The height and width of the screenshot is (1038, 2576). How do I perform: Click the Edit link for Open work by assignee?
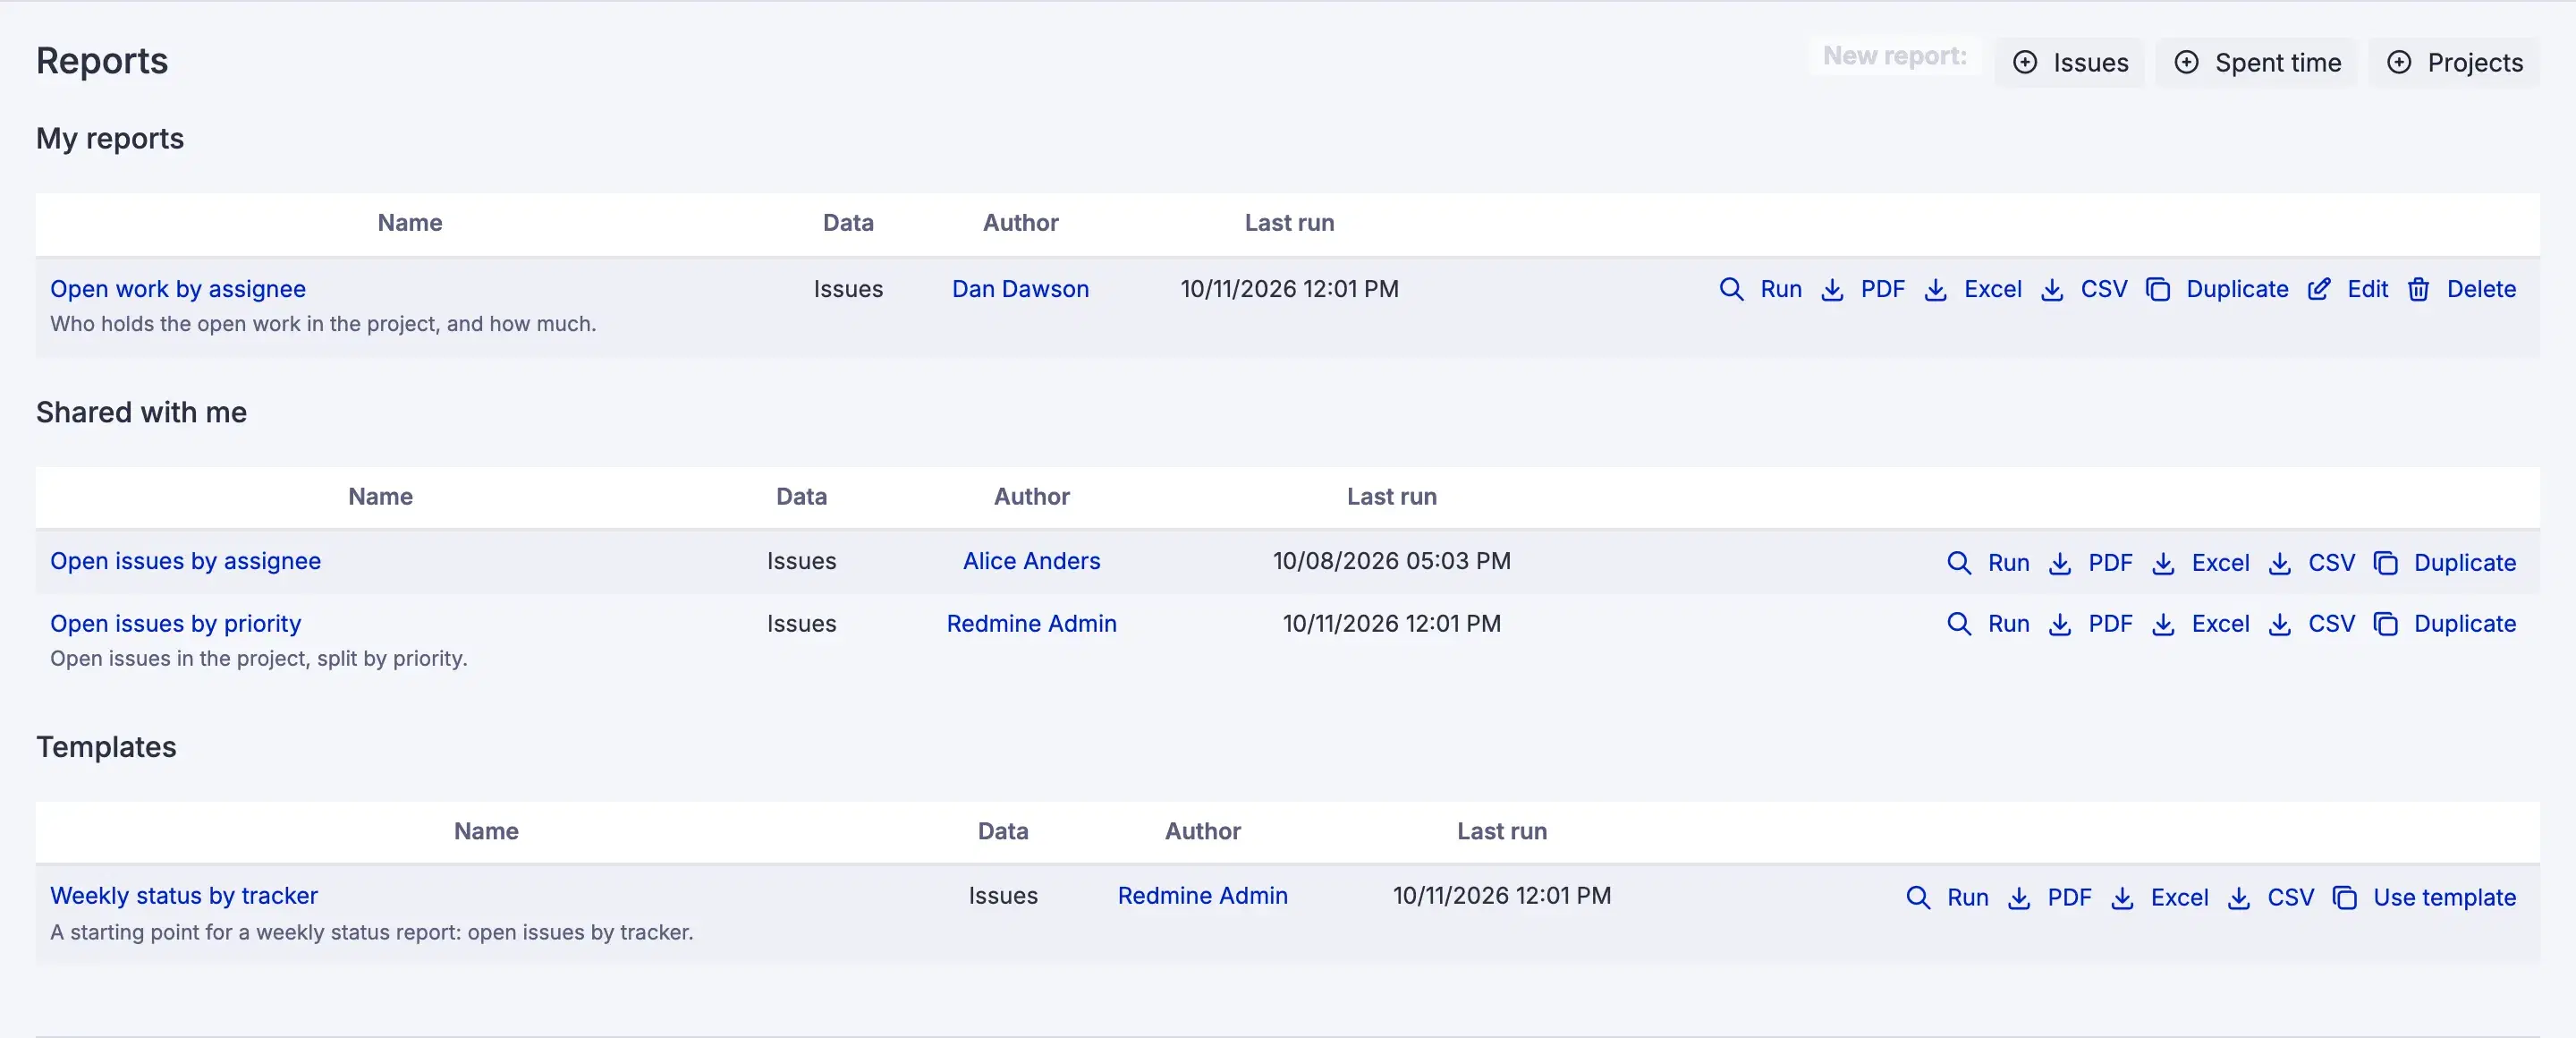click(2367, 289)
